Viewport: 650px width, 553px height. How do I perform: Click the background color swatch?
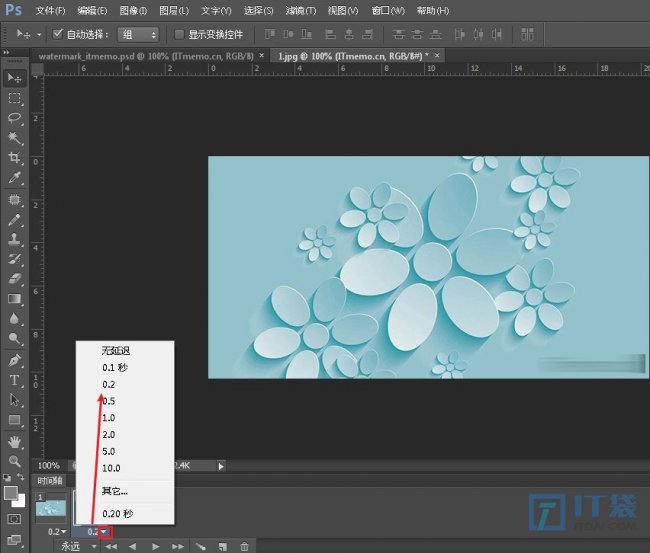tap(19, 502)
